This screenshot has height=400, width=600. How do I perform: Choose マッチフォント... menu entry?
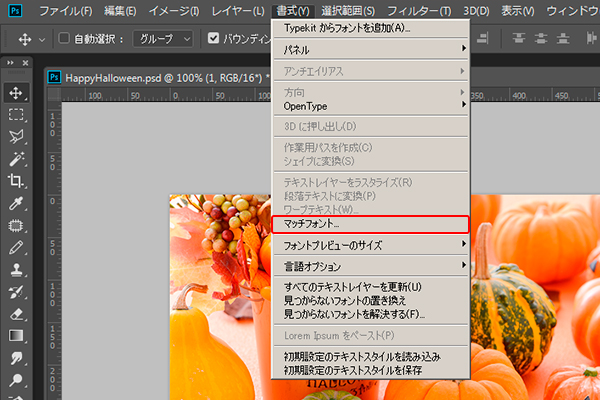(x=370, y=224)
